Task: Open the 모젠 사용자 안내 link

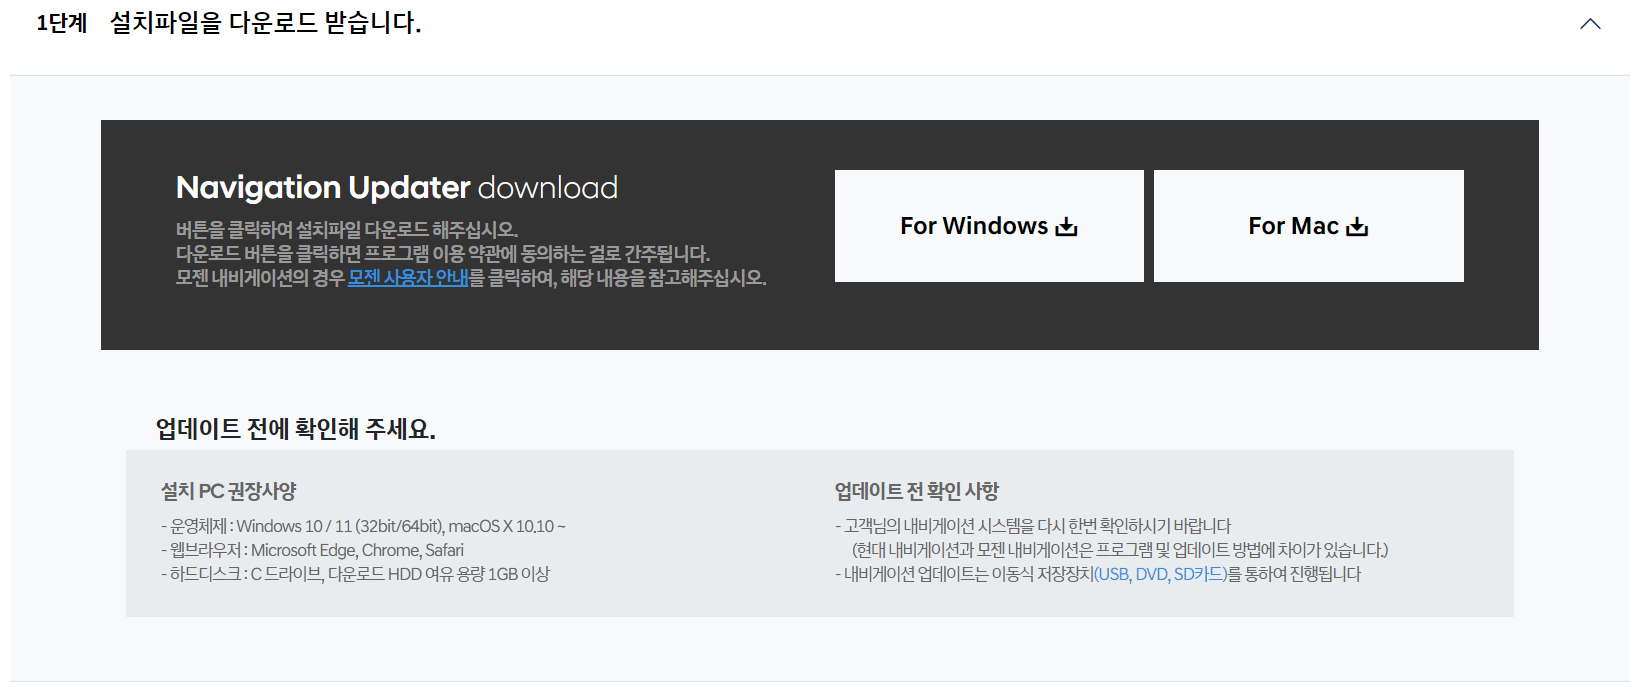Action: [408, 278]
